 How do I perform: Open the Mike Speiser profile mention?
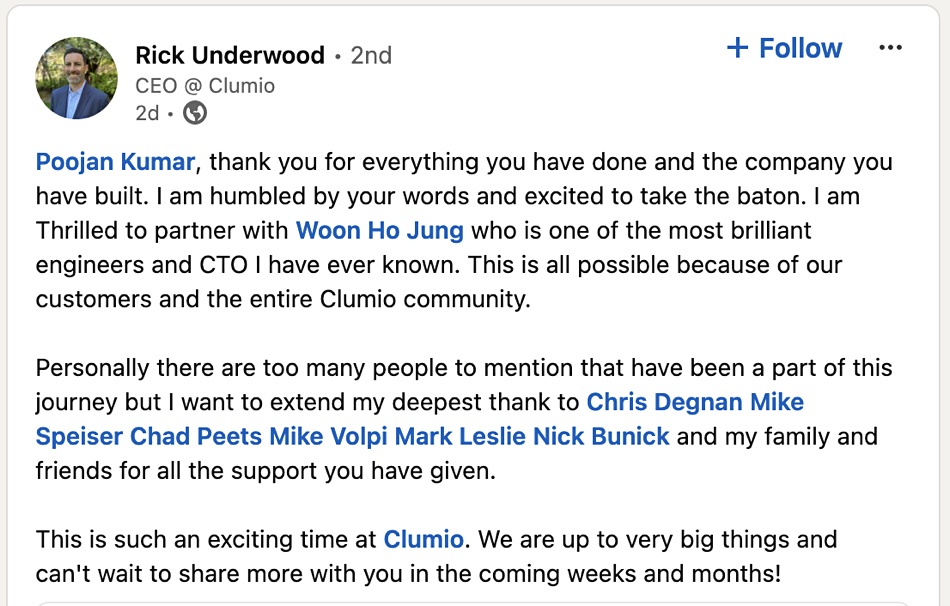tap(419, 419)
